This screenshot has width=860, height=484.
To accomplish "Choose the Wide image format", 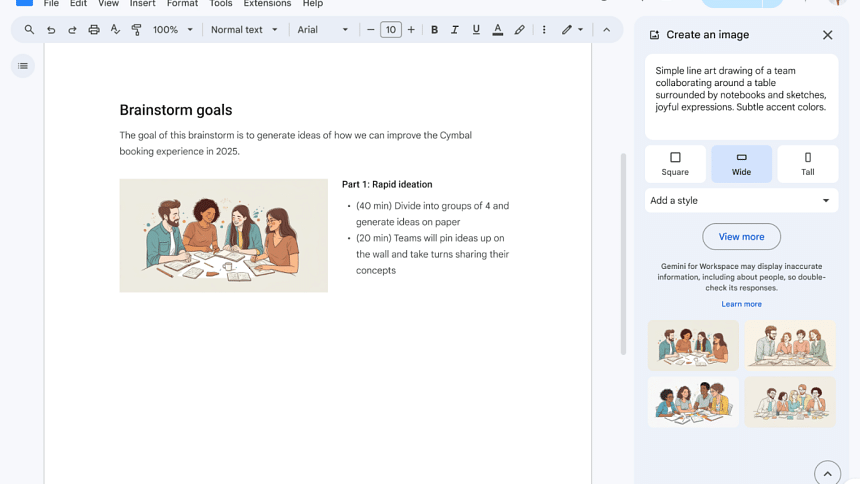I will pos(741,164).
